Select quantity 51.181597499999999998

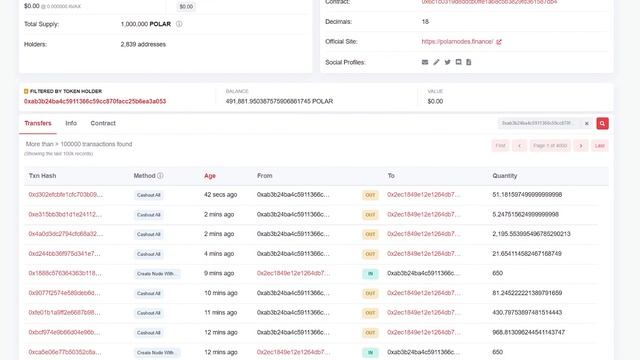tap(527, 195)
